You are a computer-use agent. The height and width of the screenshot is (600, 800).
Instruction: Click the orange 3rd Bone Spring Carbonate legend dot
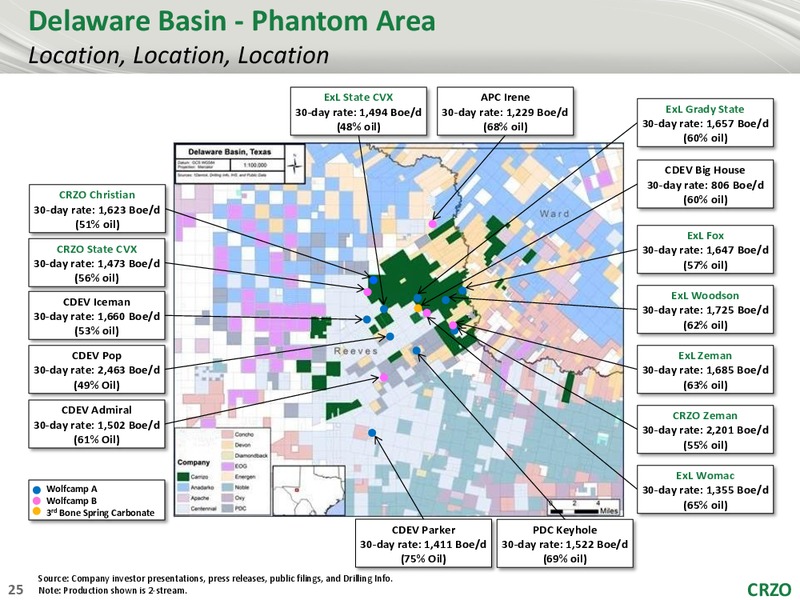pos(36,512)
